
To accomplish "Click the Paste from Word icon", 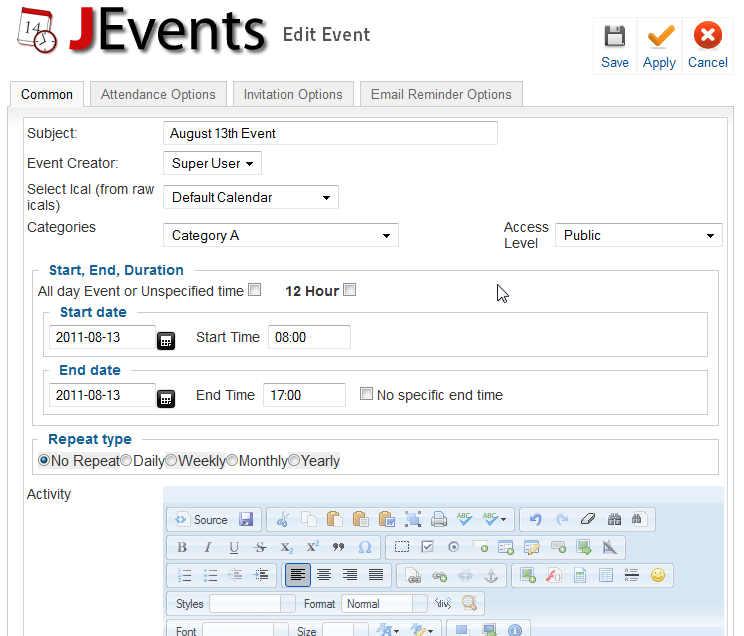I will (387, 519).
